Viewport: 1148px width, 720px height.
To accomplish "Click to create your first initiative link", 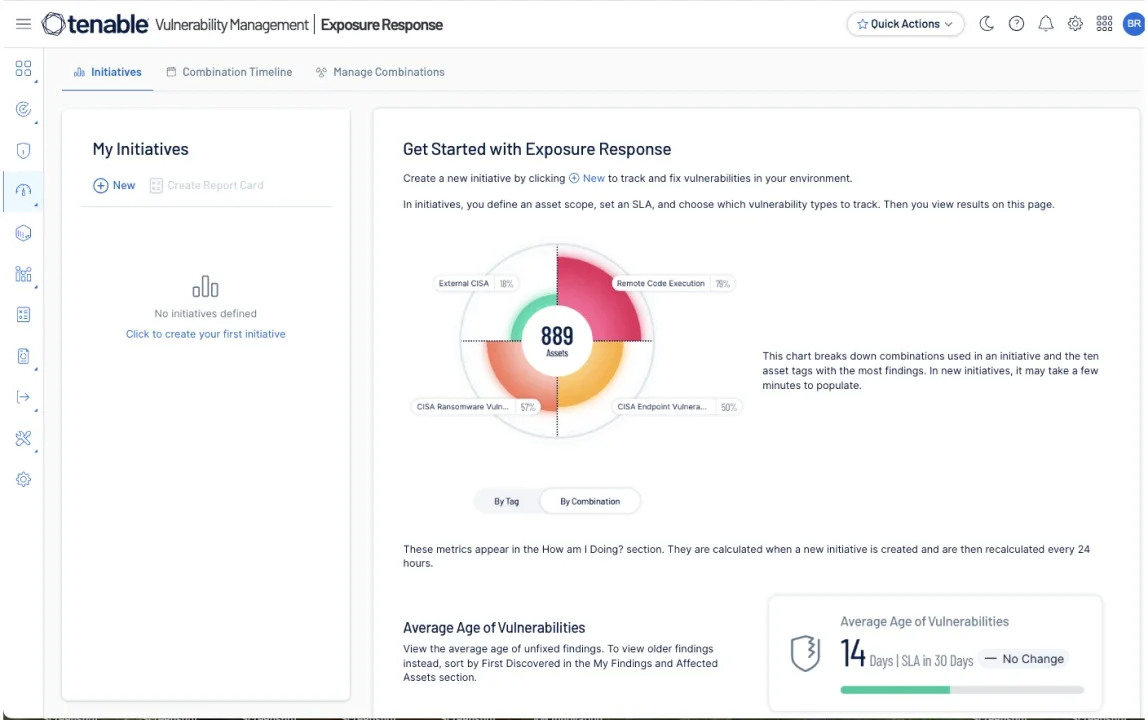I will coord(206,334).
